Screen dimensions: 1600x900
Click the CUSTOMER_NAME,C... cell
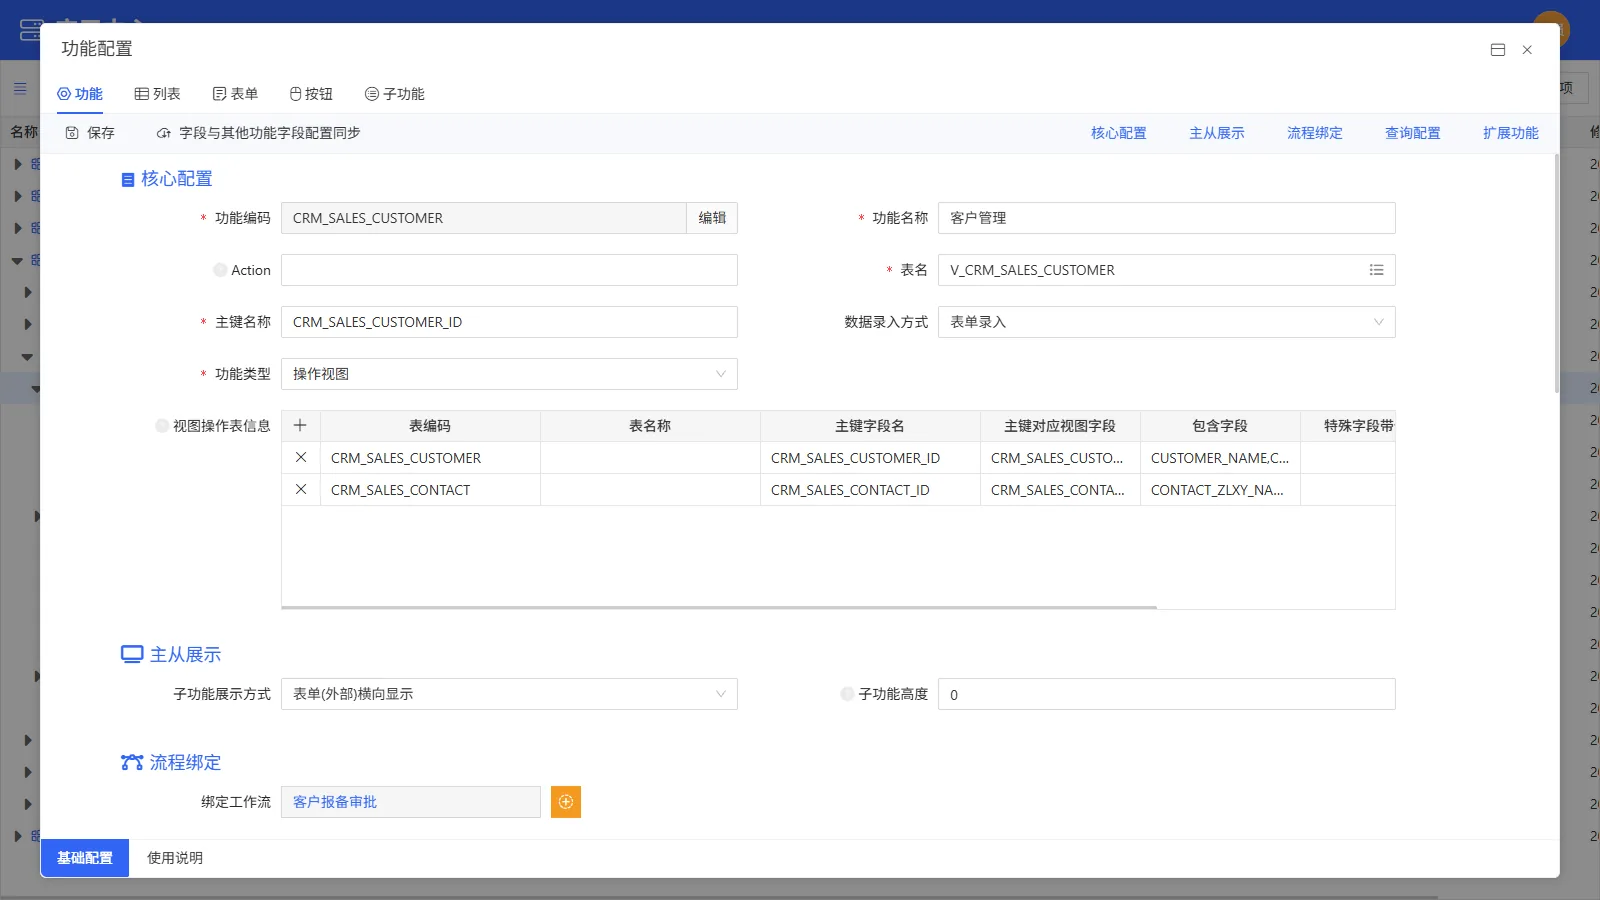[1220, 458]
